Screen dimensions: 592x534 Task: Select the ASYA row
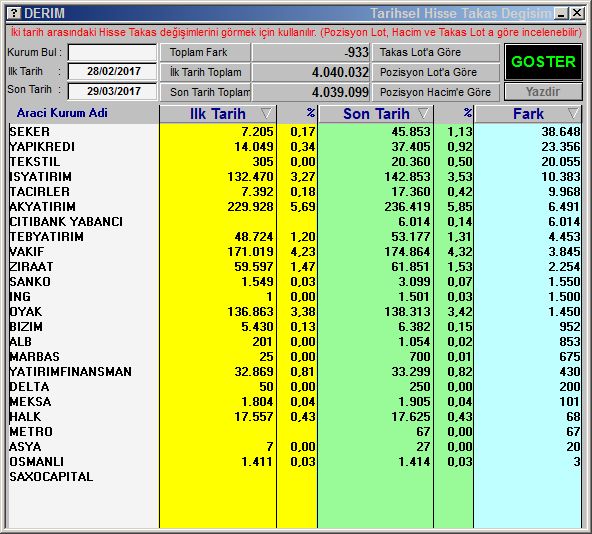point(294,446)
